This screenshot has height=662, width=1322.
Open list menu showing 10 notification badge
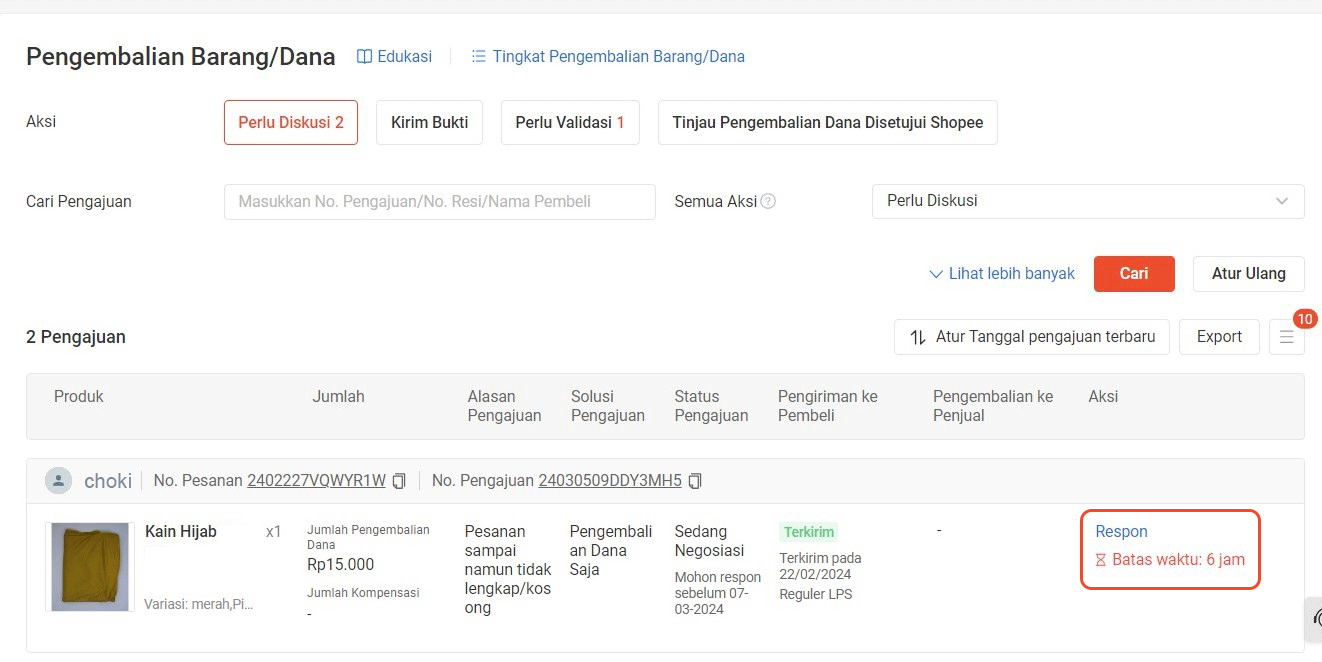coord(1287,337)
